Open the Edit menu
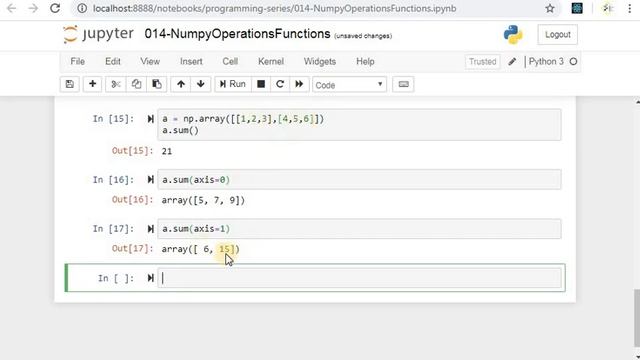640x360 pixels. click(x=113, y=62)
